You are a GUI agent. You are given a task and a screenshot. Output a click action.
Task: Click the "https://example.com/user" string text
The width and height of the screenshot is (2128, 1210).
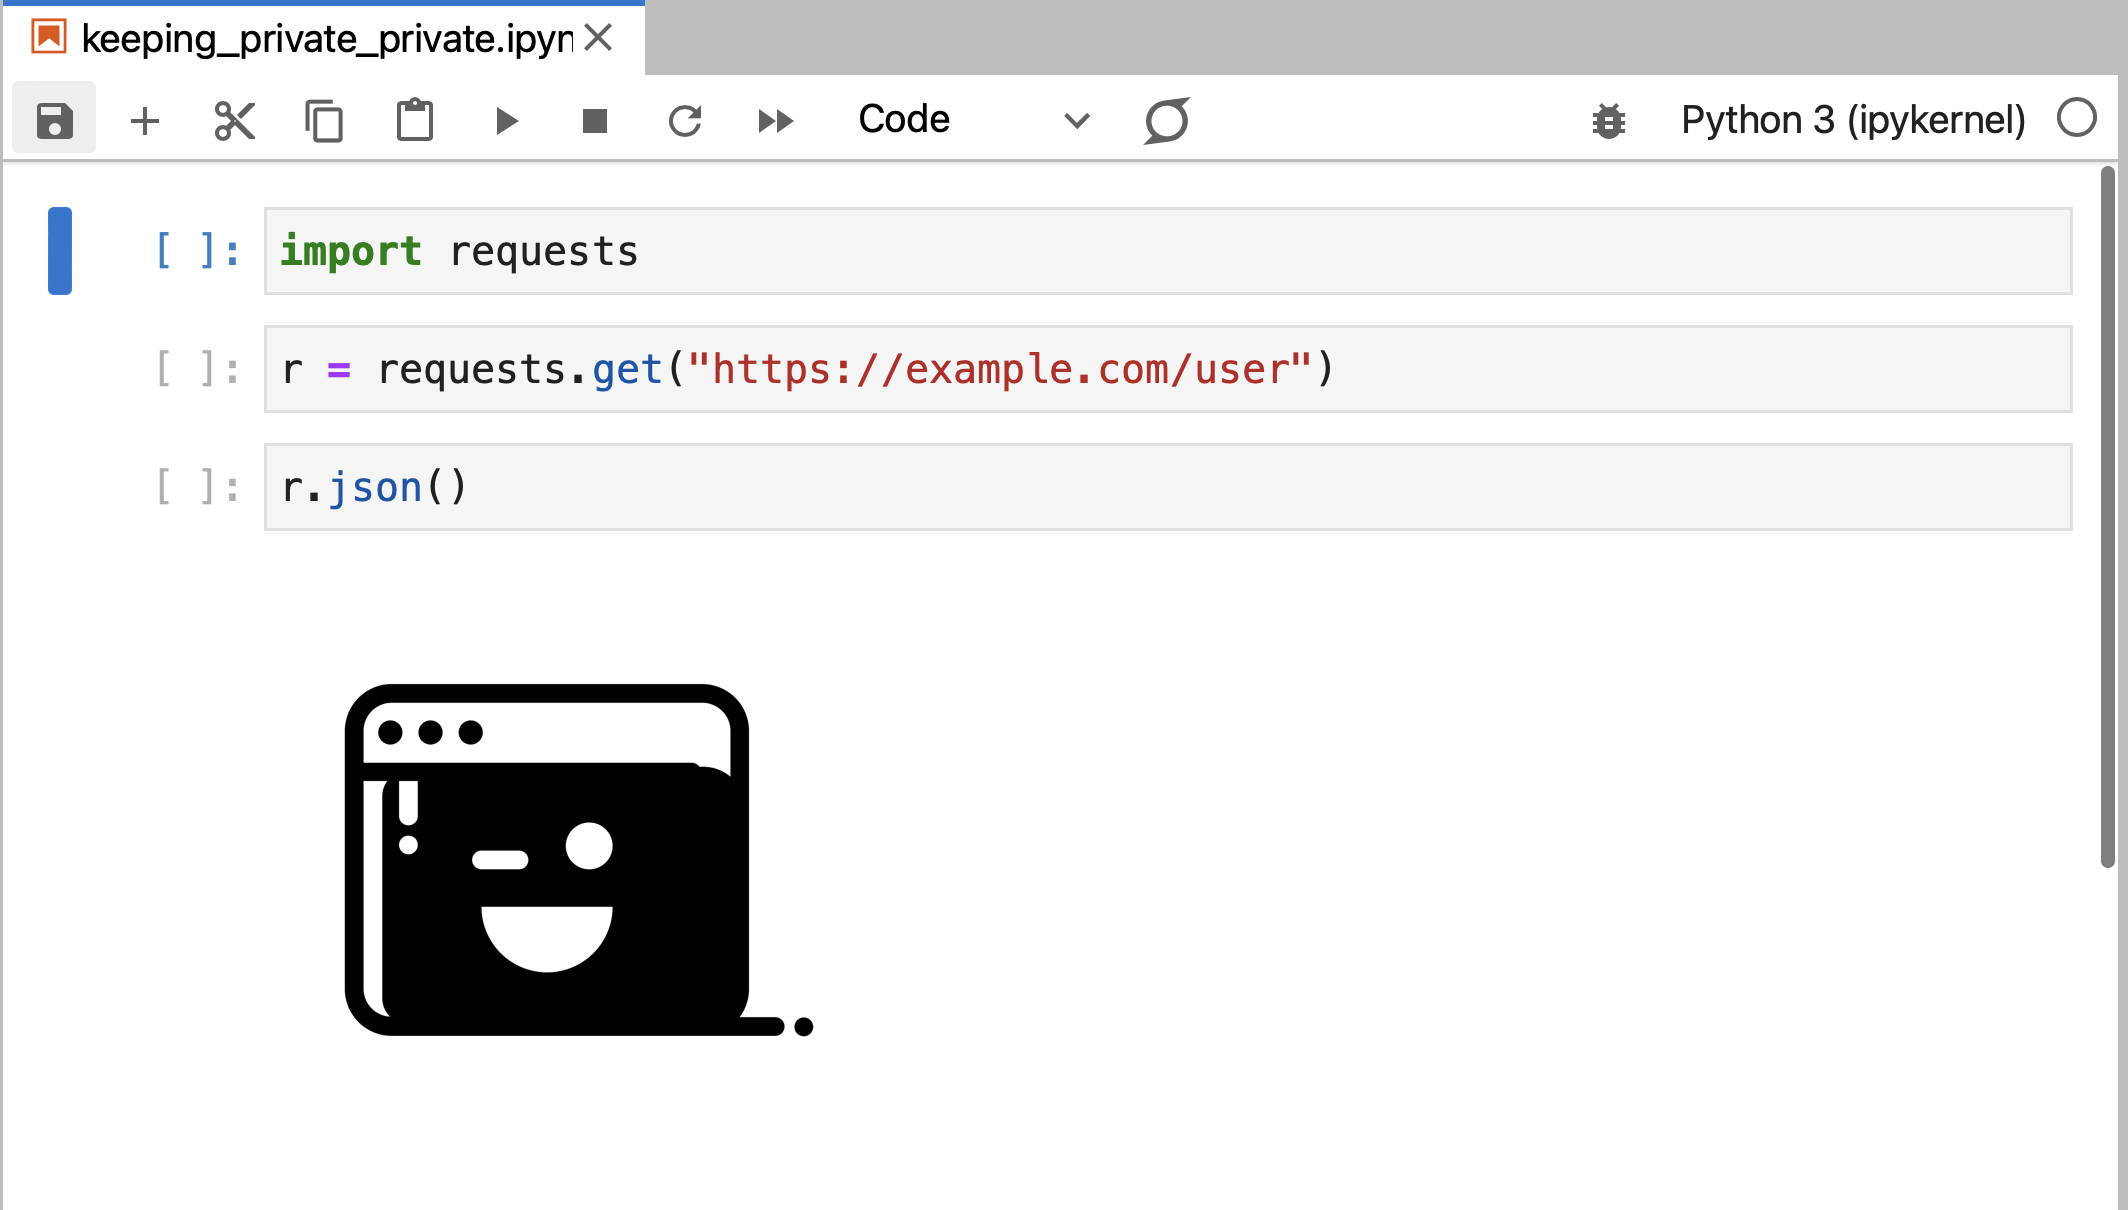(999, 369)
